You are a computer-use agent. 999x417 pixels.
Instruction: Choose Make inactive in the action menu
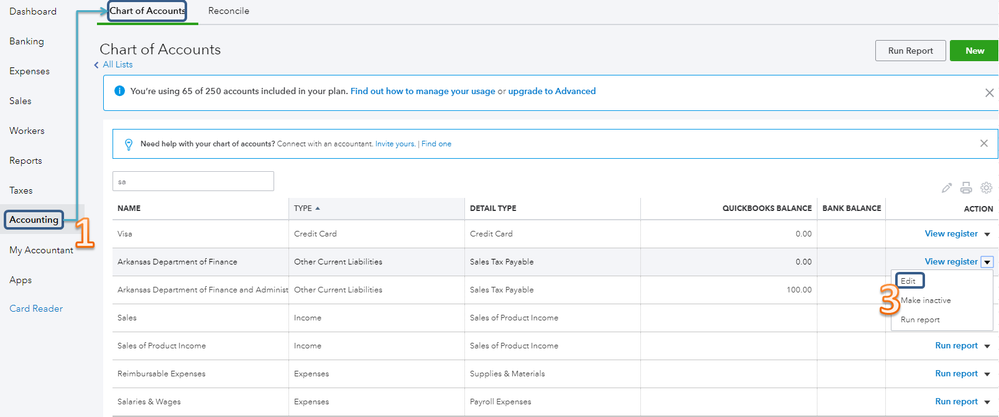926,300
